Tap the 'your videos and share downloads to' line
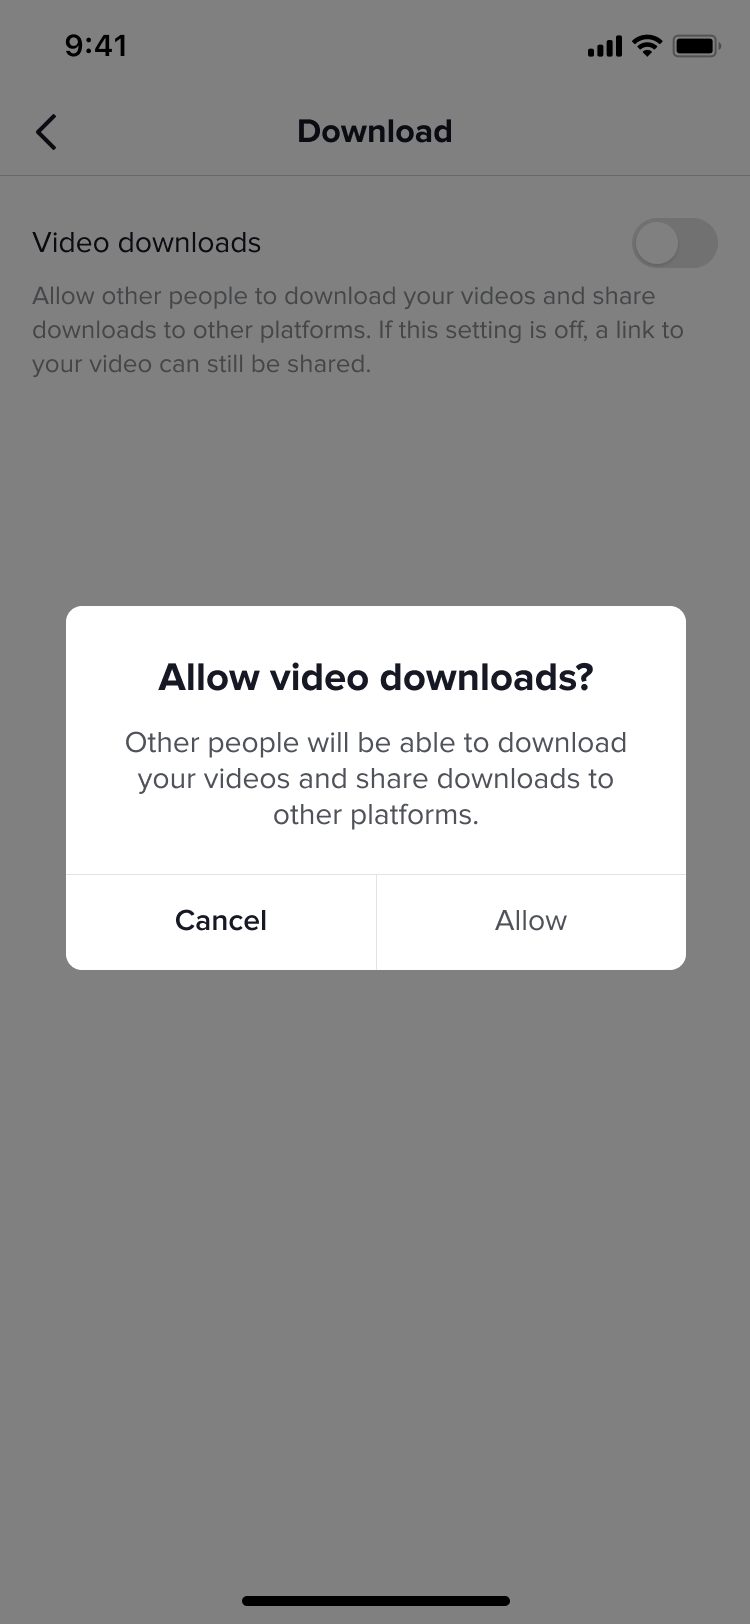The image size is (750, 1624). pyautogui.click(x=376, y=779)
